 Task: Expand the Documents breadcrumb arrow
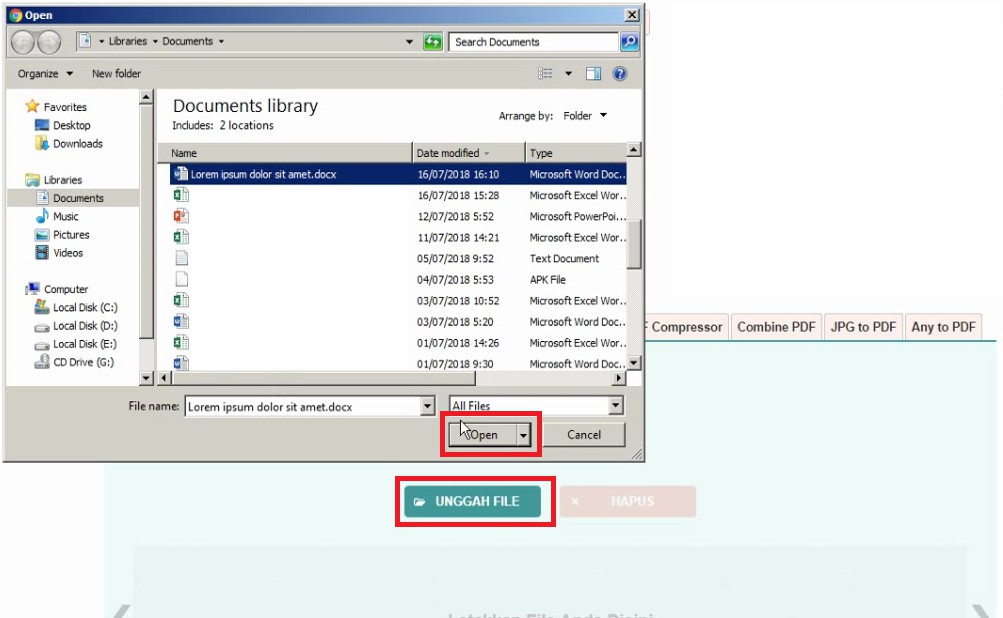(221, 42)
